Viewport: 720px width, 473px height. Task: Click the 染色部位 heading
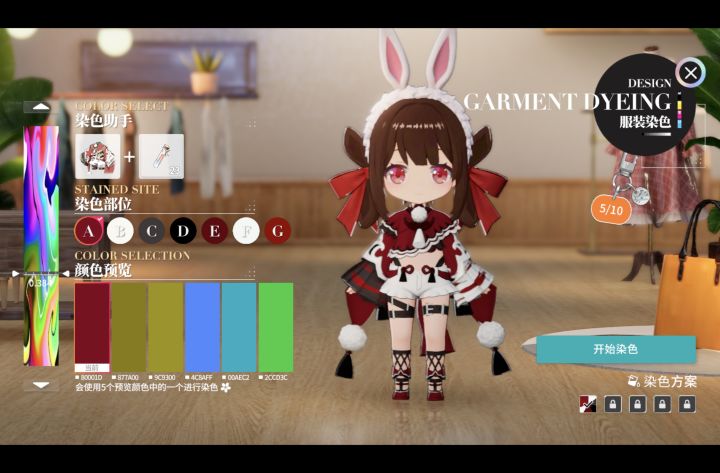pyautogui.click(x=103, y=203)
